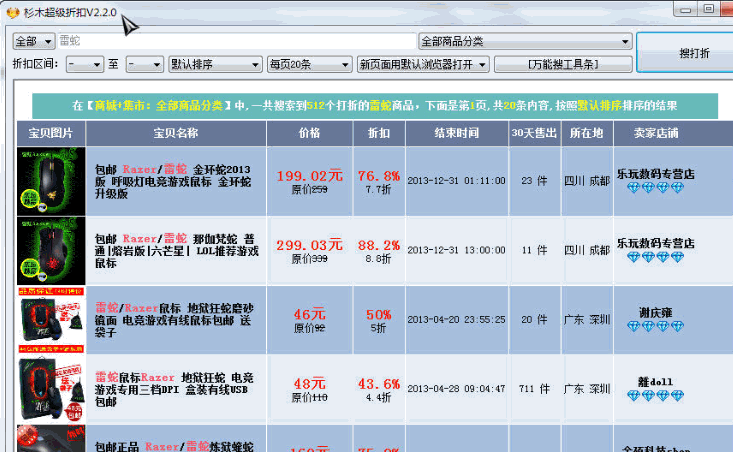Open thumbnail of 地狱狂蛇 三档DPI mouse
733x452 pixels.
pyautogui.click(x=51, y=389)
